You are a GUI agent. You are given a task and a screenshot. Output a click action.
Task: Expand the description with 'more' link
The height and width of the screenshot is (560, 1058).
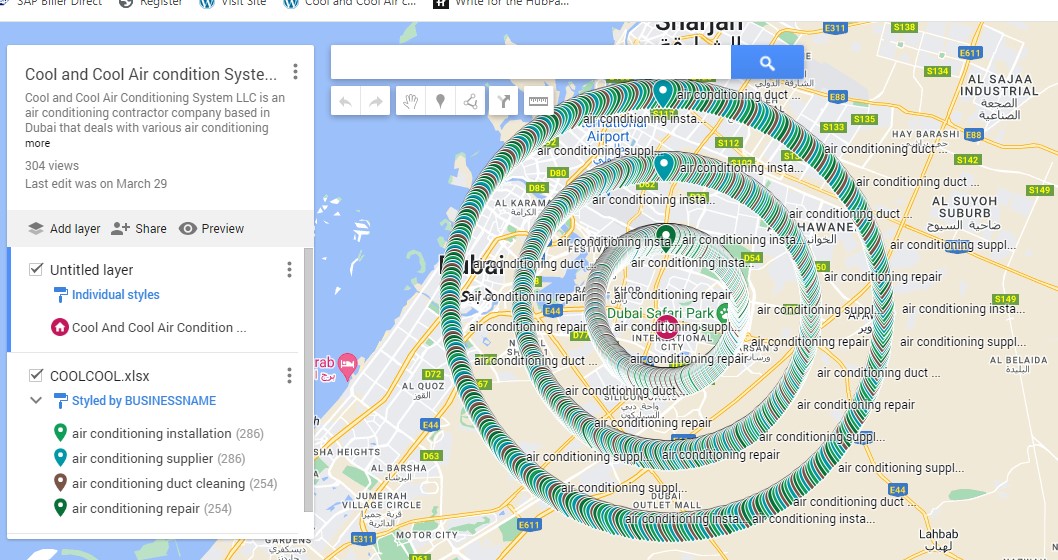pyautogui.click(x=38, y=144)
